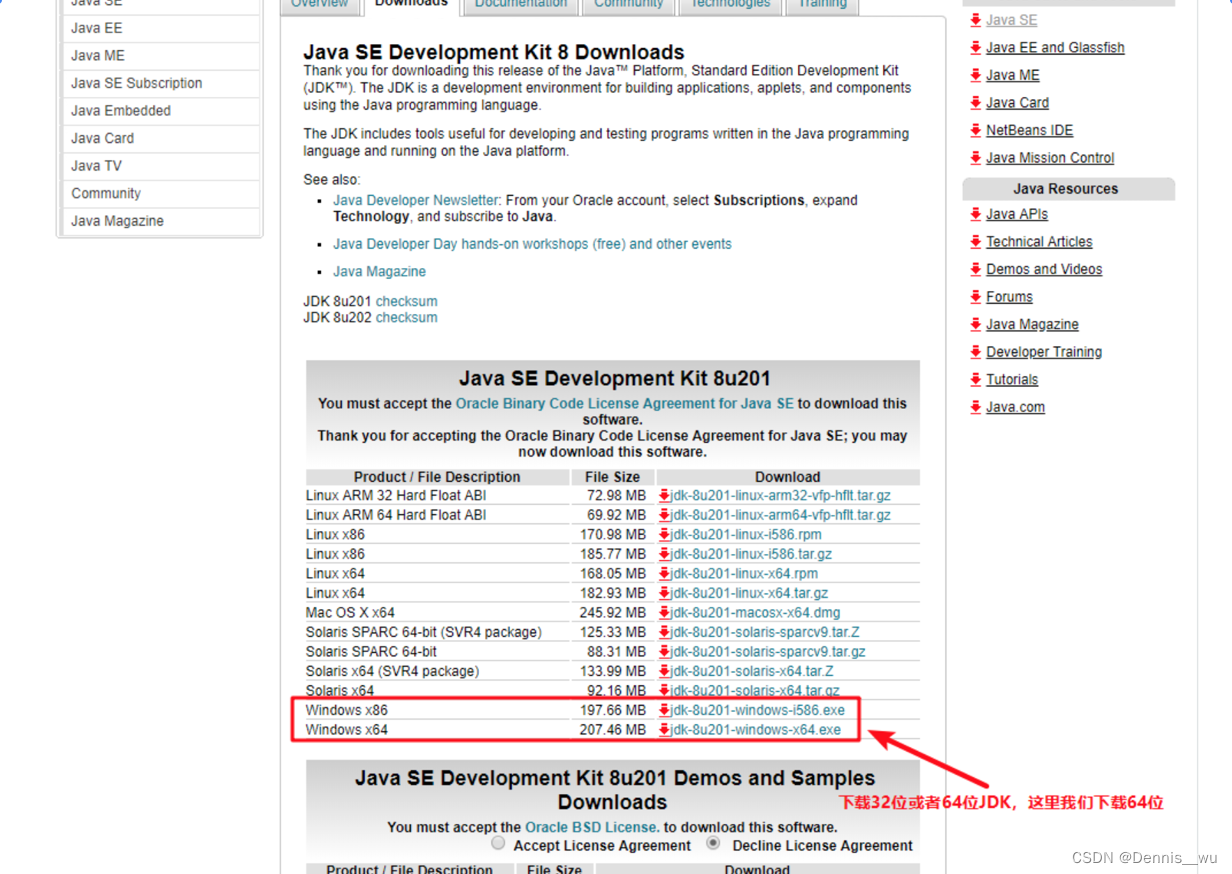Select Decline License Agreement radio button
Viewport: 1232px width, 874px height.
(714, 843)
